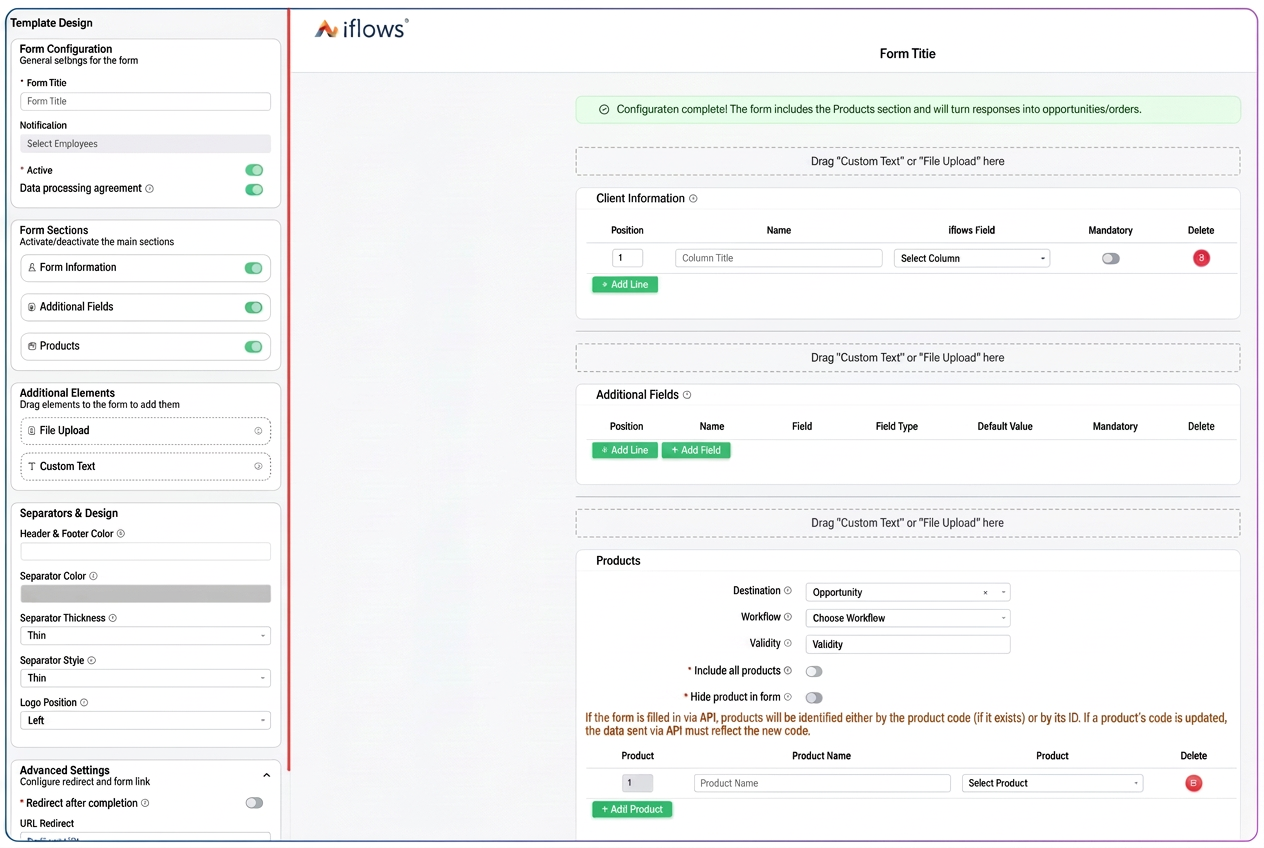Click the Add Field button
The width and height of the screenshot is (1264, 848).
(696, 450)
